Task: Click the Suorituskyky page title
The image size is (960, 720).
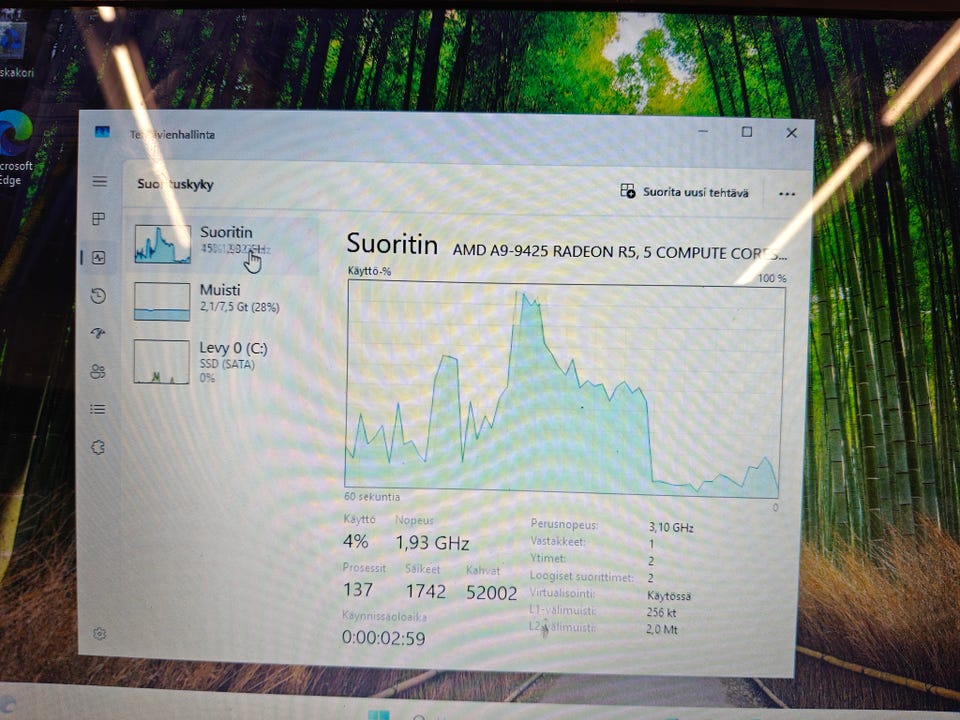Action: pos(175,184)
